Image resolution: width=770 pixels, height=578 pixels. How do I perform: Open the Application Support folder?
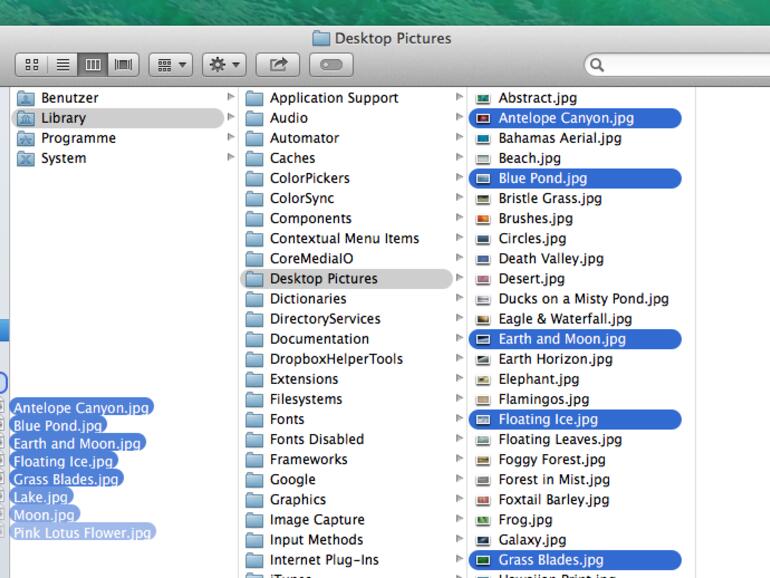346,98
